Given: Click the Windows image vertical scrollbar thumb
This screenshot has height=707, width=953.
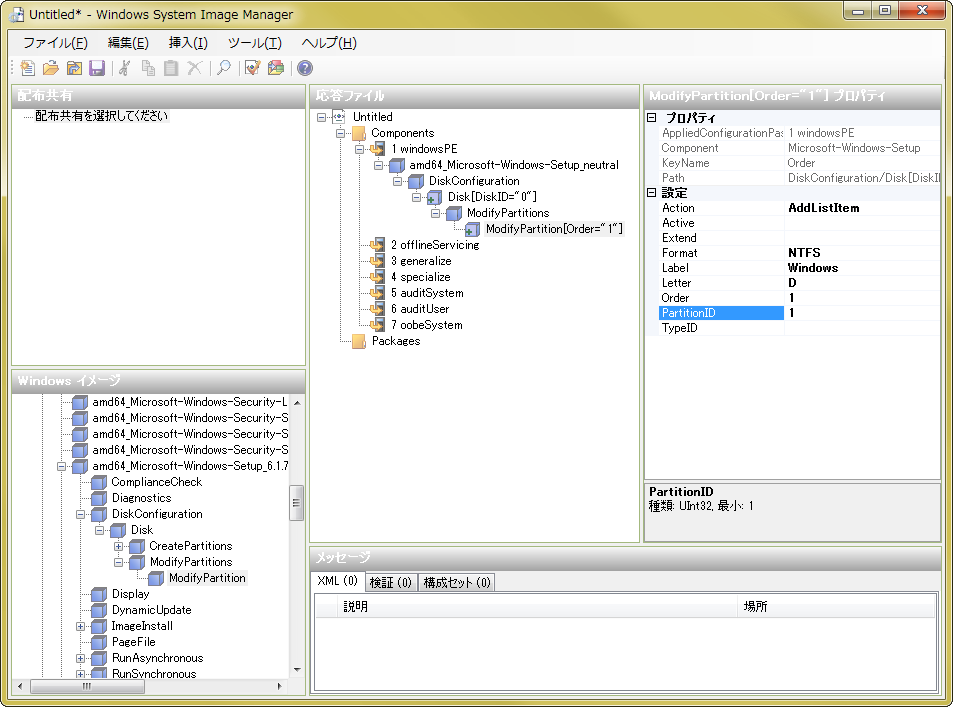Looking at the screenshot, I should pos(297,503).
